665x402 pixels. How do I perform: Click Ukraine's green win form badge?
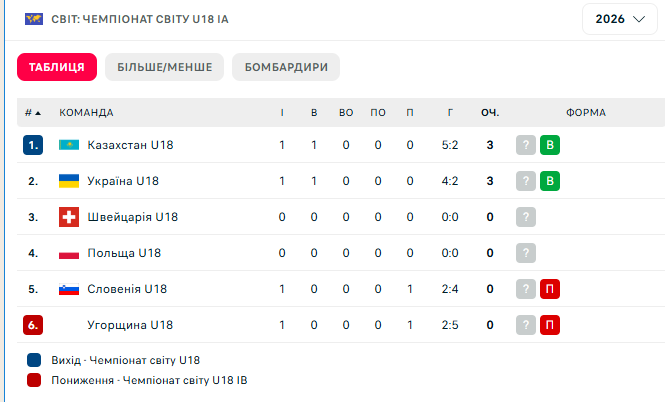pos(549,181)
